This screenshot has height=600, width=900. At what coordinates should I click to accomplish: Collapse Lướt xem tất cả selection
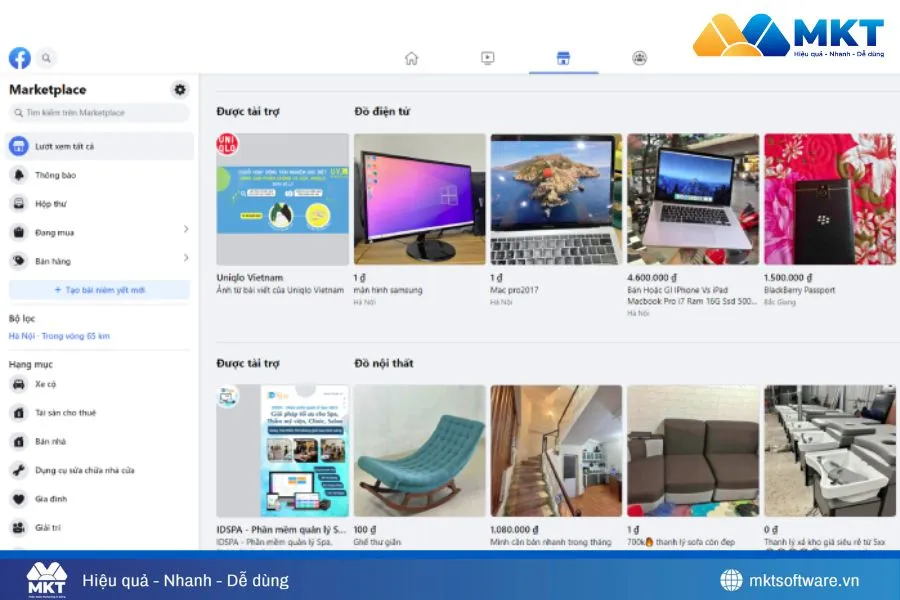tap(97, 146)
